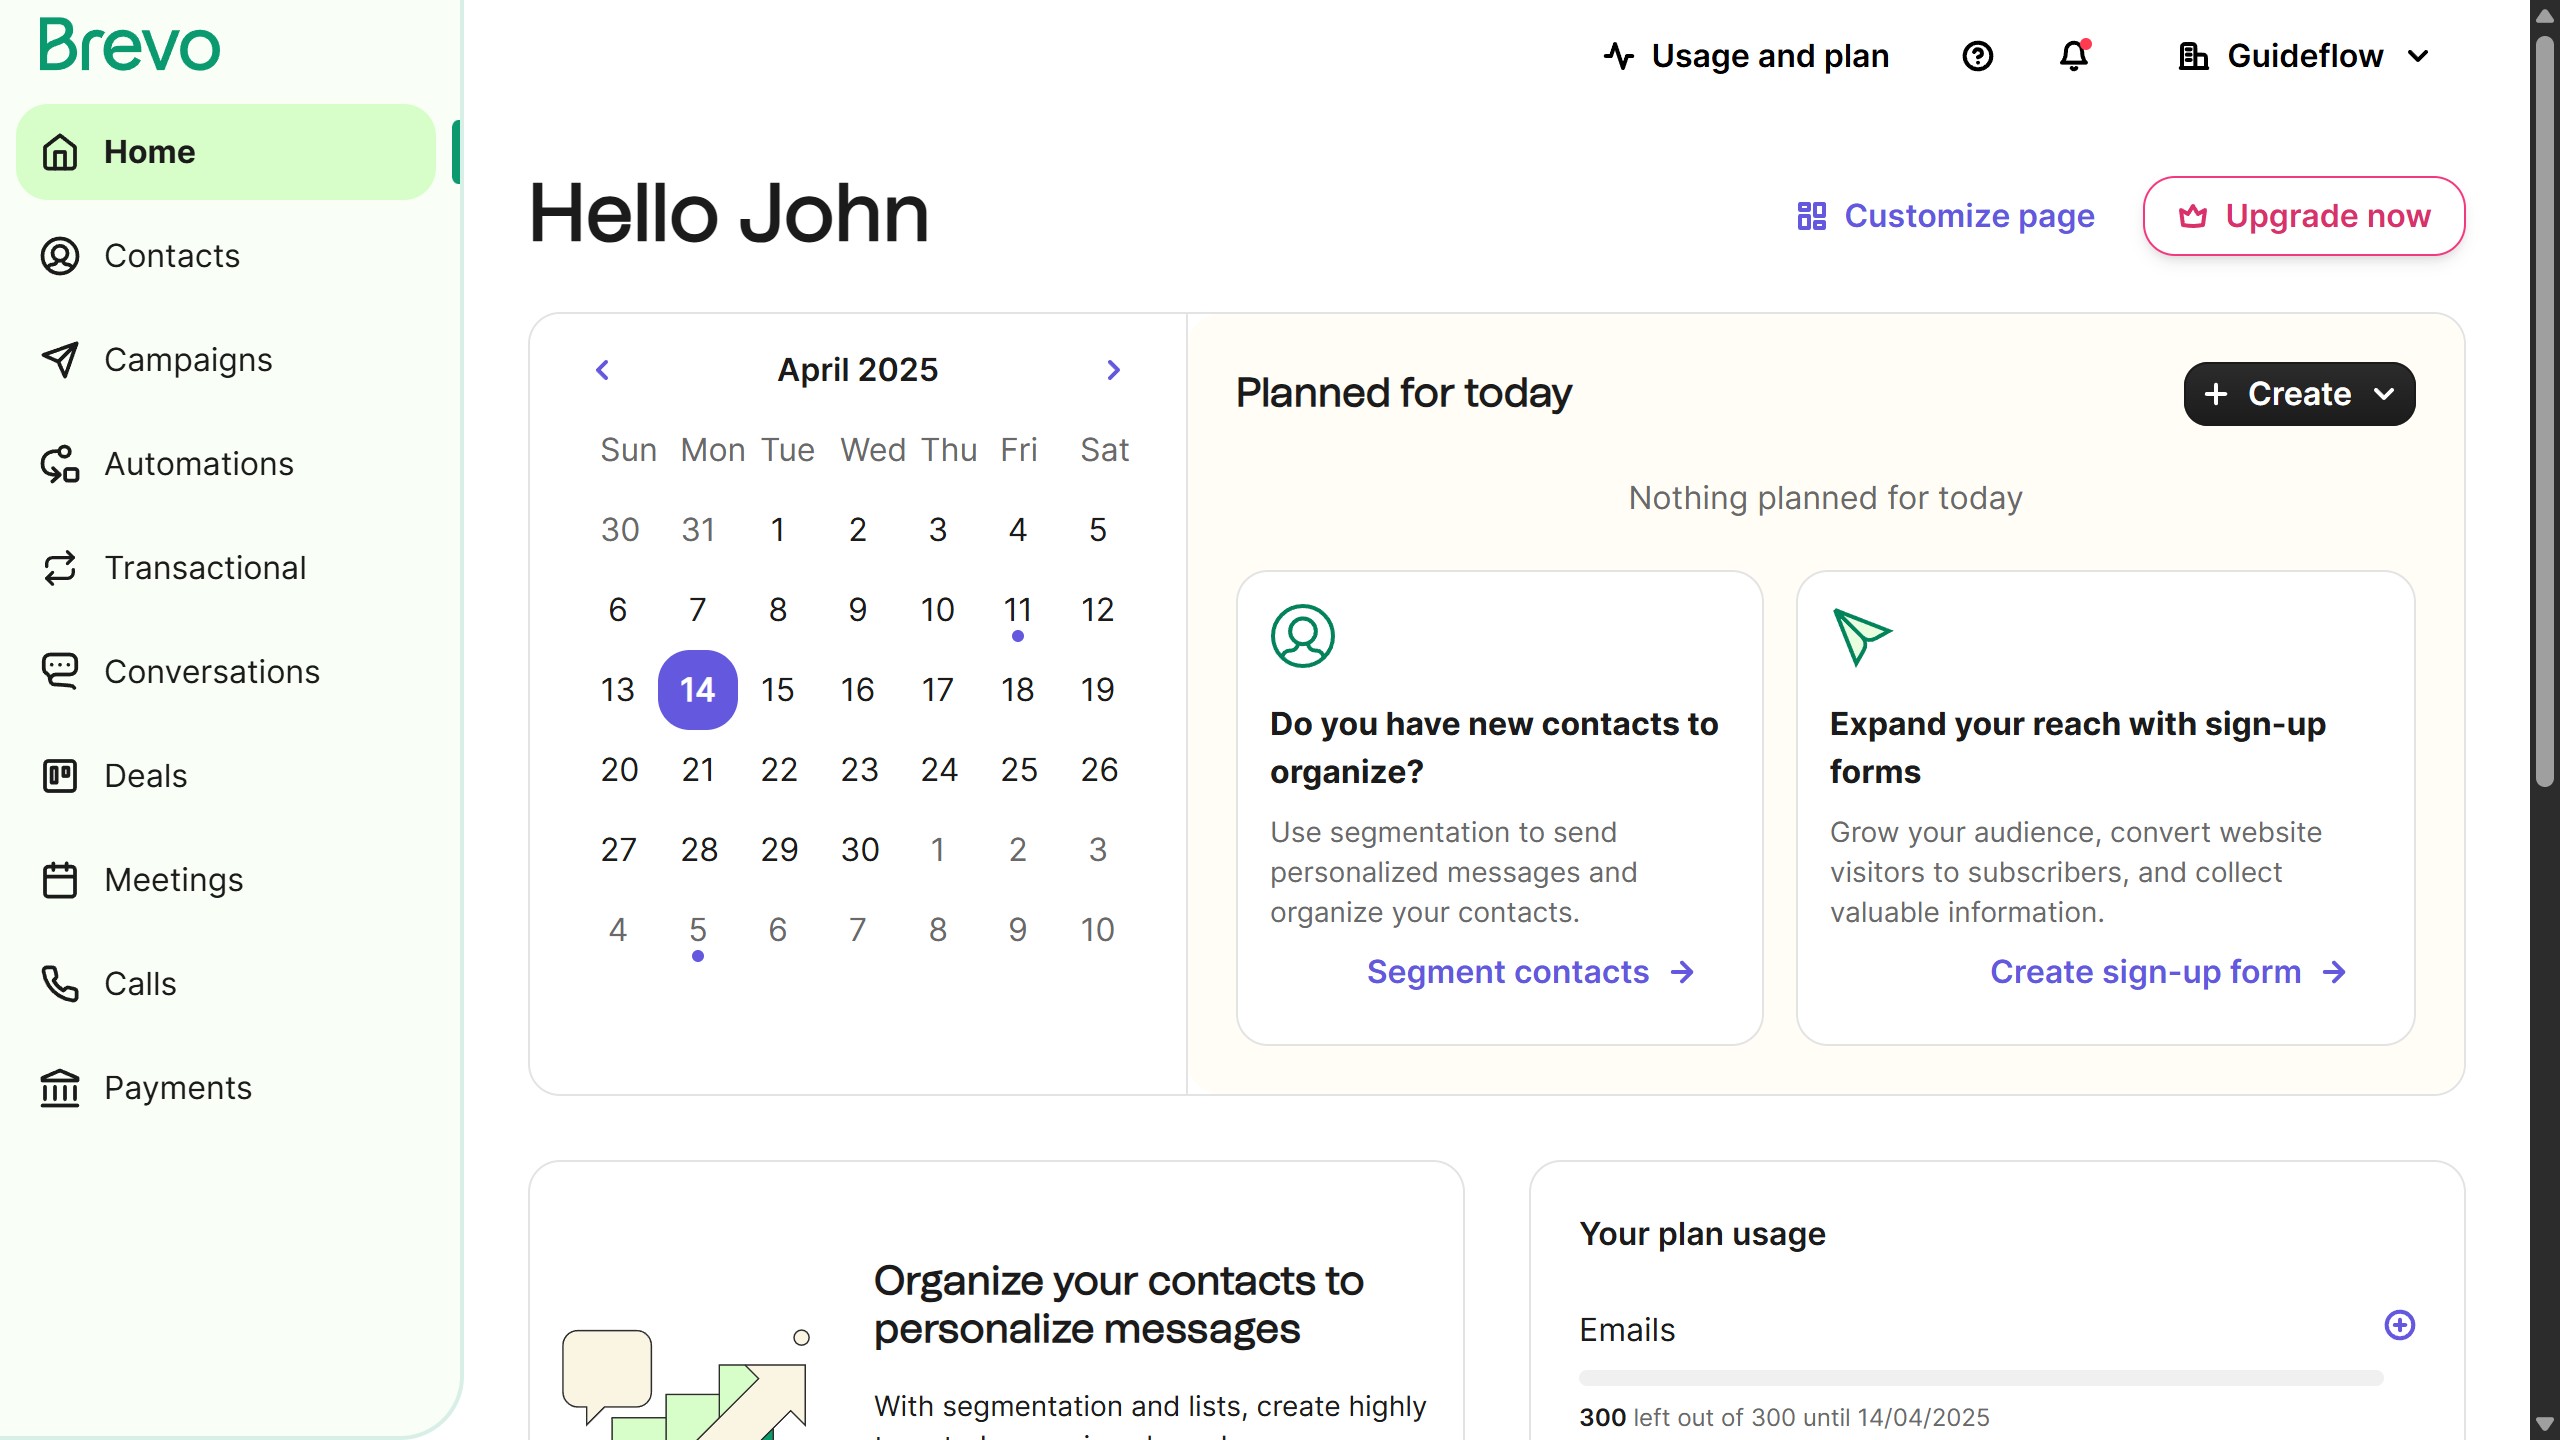Screen dimensions: 2560x1440
Task: Navigate to Transactional in sidebar
Action: pos(205,568)
